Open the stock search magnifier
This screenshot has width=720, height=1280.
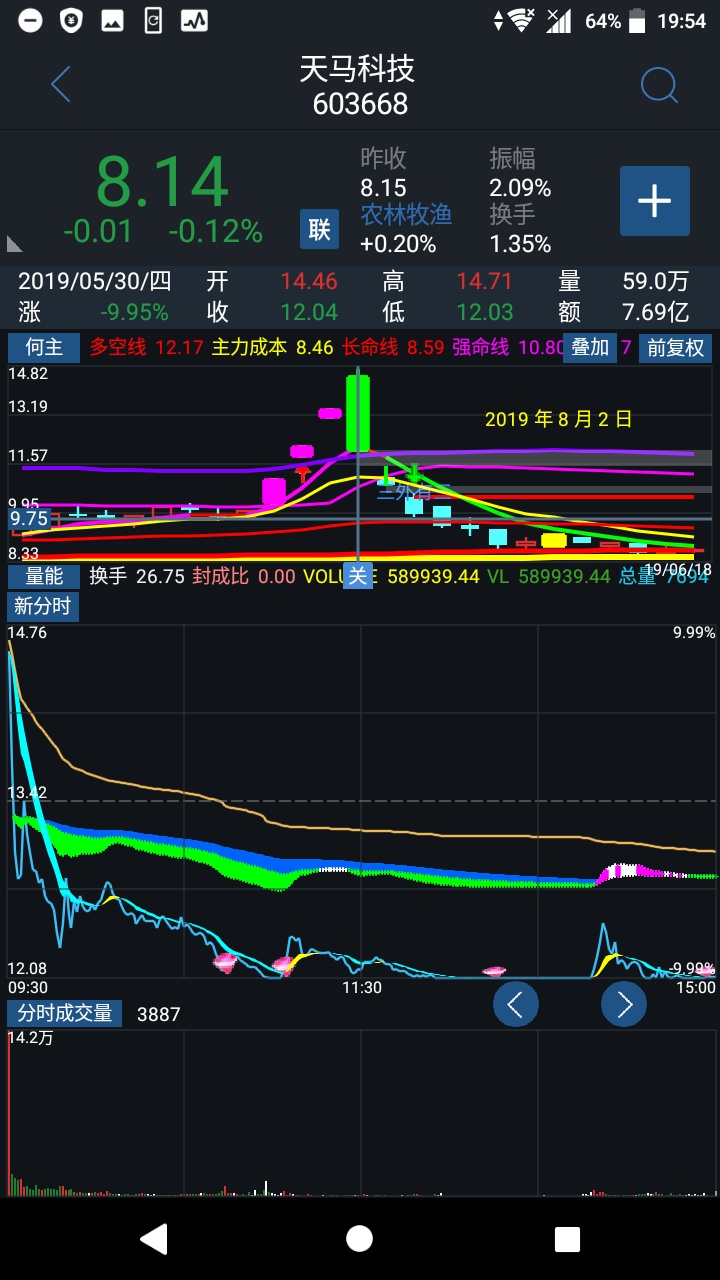659,85
